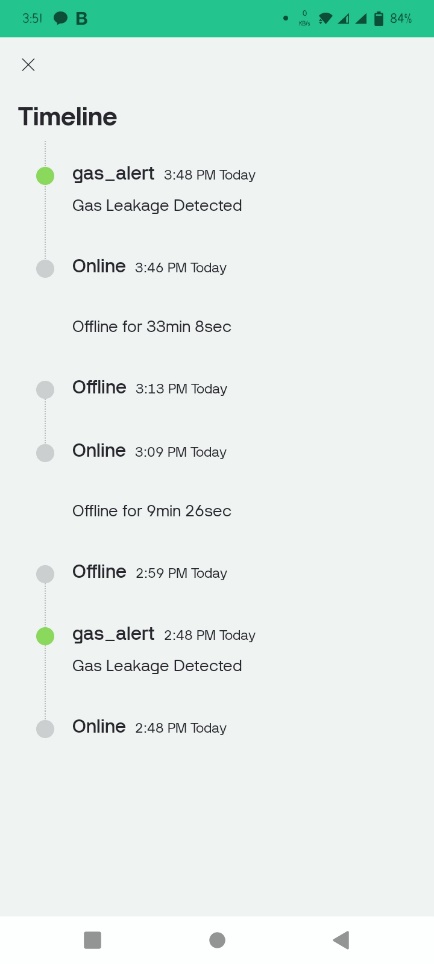The width and height of the screenshot is (434, 964).
Task: Tap the Wi-Fi signal icon in the status bar
Action: point(325,19)
